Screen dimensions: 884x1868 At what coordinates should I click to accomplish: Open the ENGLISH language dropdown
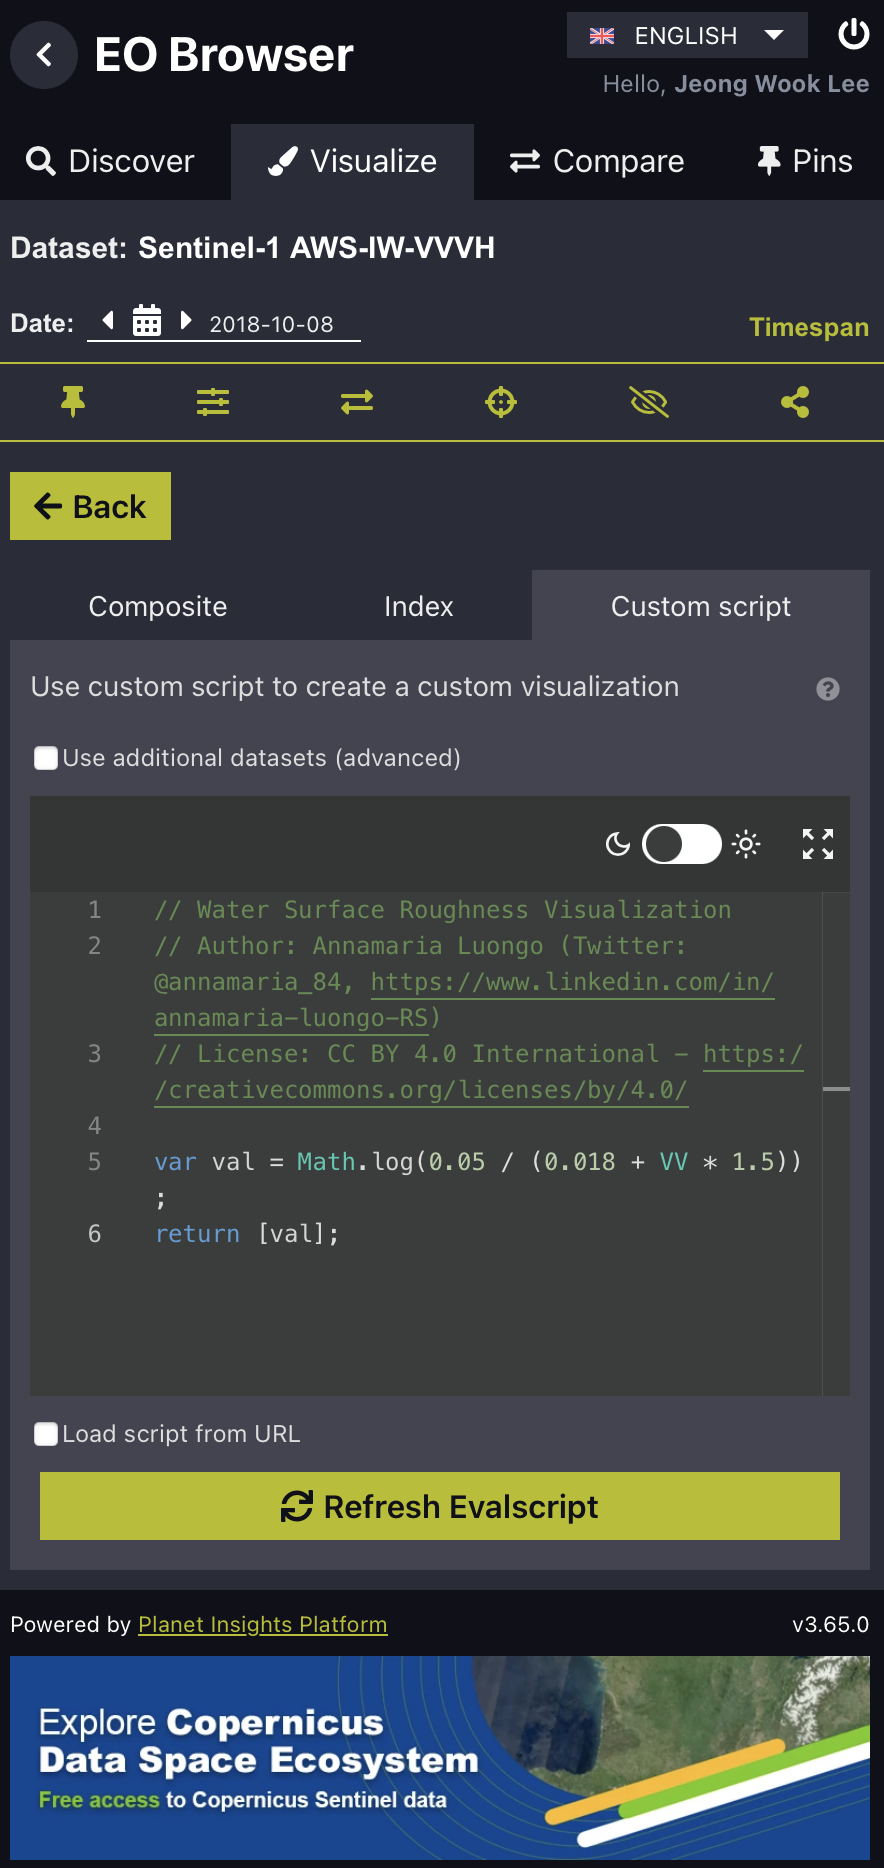coord(687,35)
